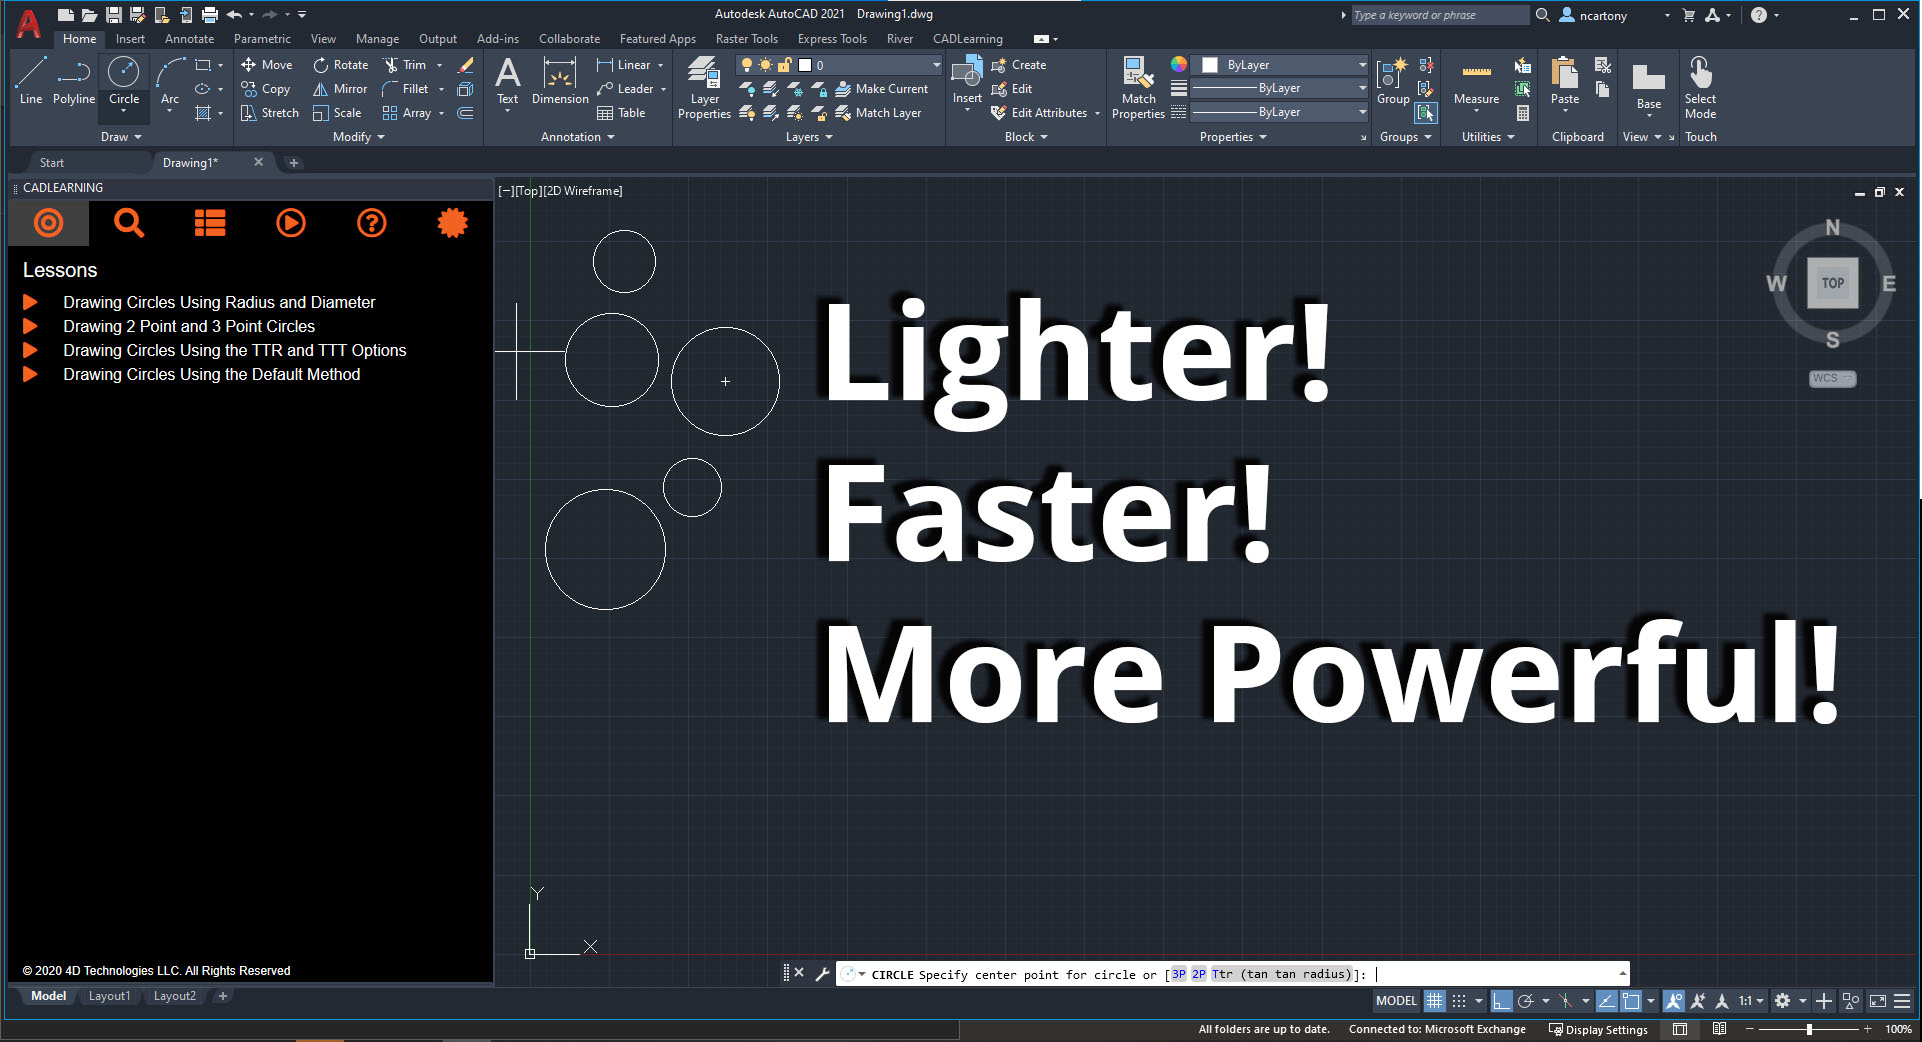Switch to the Layout1 tab
Image resolution: width=1922 pixels, height=1042 pixels.
point(109,996)
